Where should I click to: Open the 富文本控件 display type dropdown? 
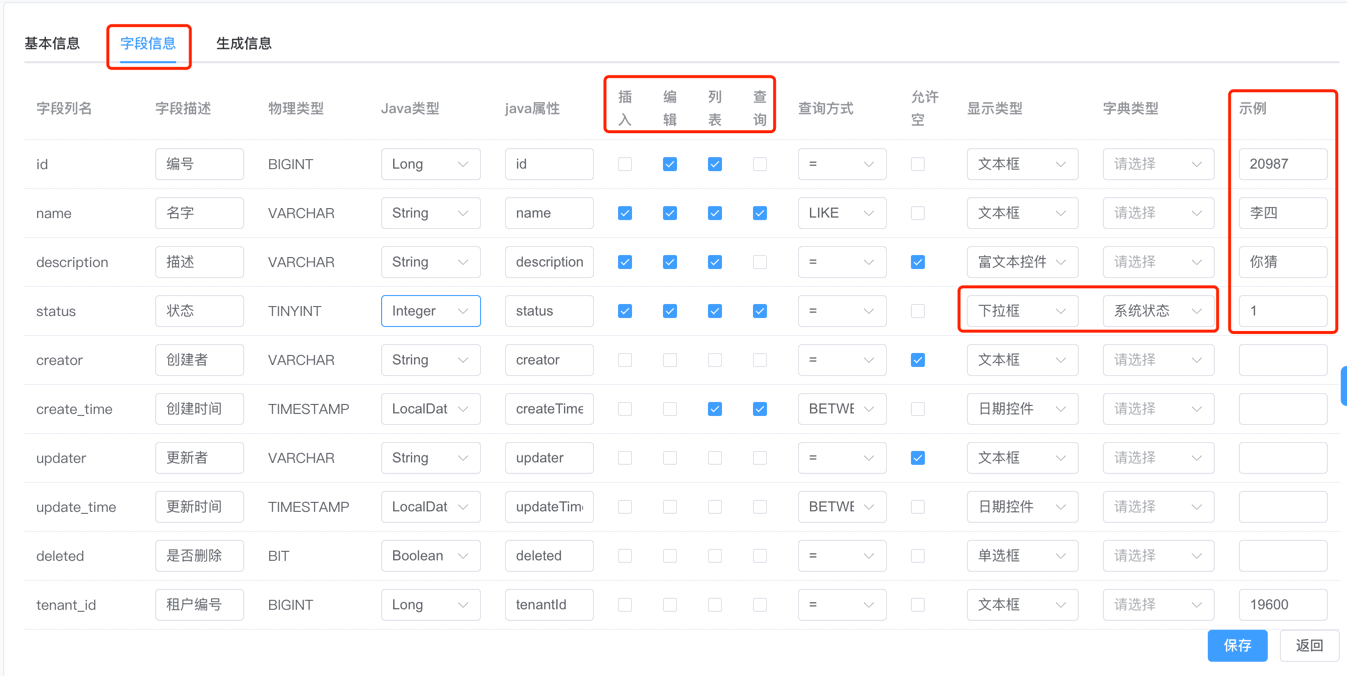(1021, 261)
